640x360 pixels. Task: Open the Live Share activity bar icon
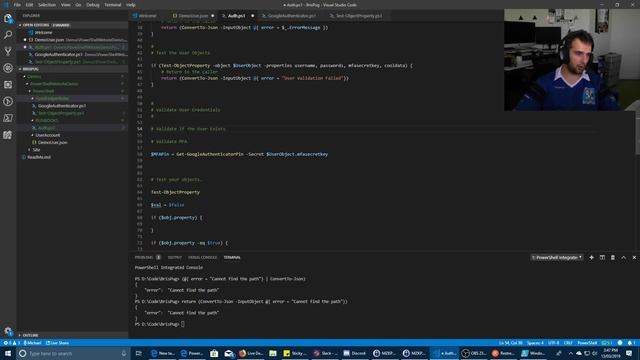pos(8,135)
